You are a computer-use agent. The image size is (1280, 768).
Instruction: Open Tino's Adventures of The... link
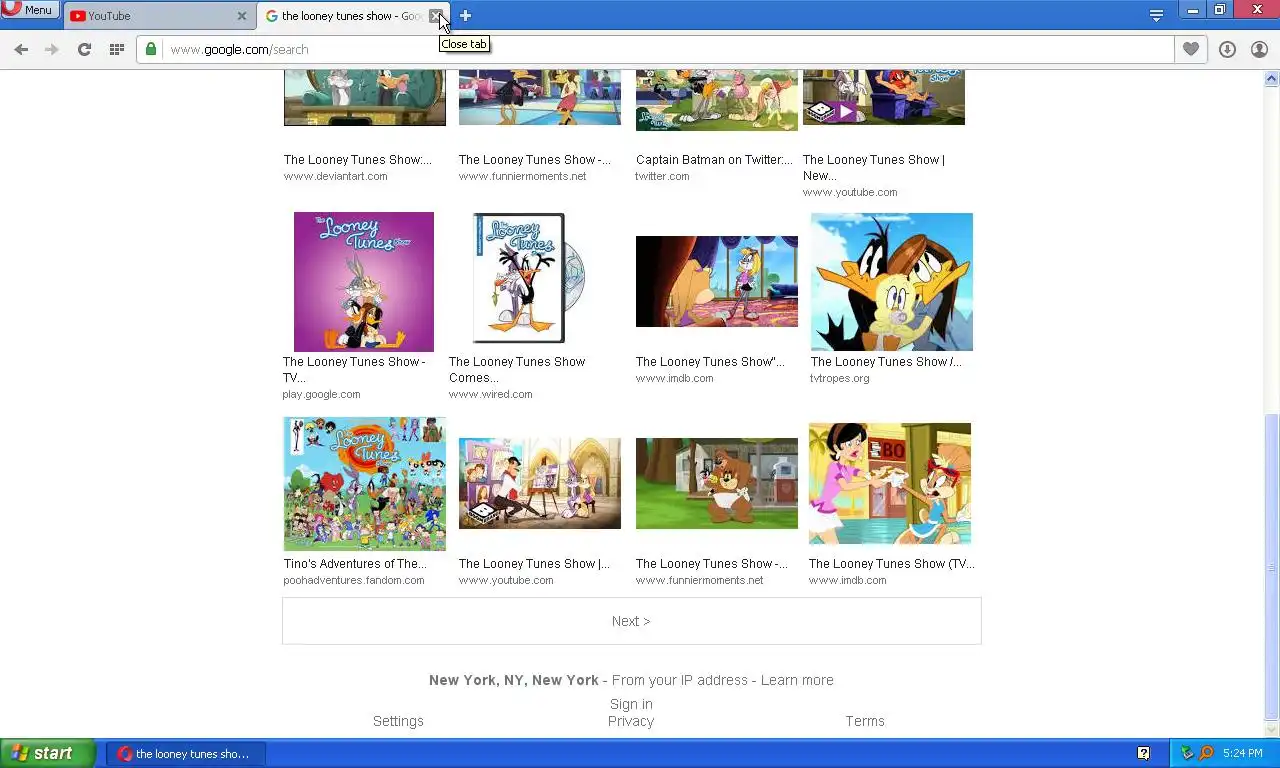(x=355, y=564)
